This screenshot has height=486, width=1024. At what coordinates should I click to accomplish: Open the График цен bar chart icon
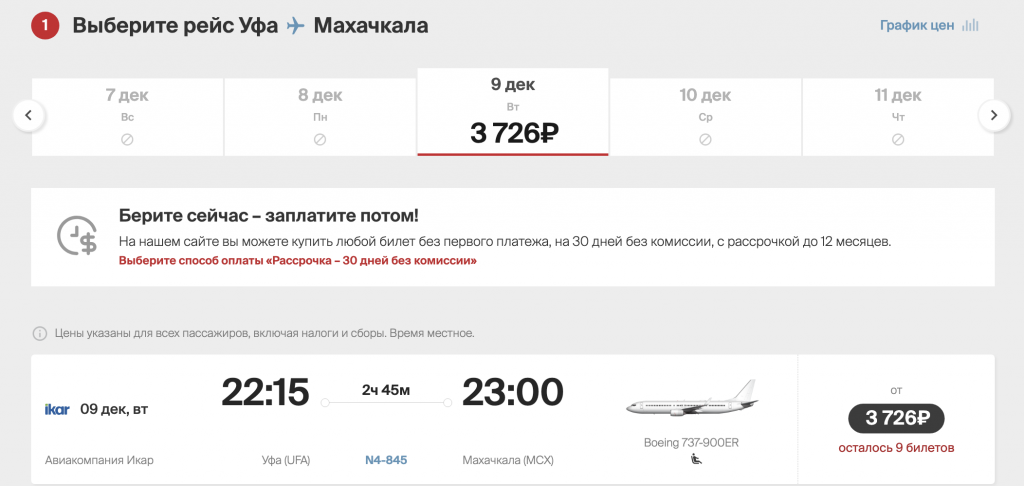click(970, 26)
